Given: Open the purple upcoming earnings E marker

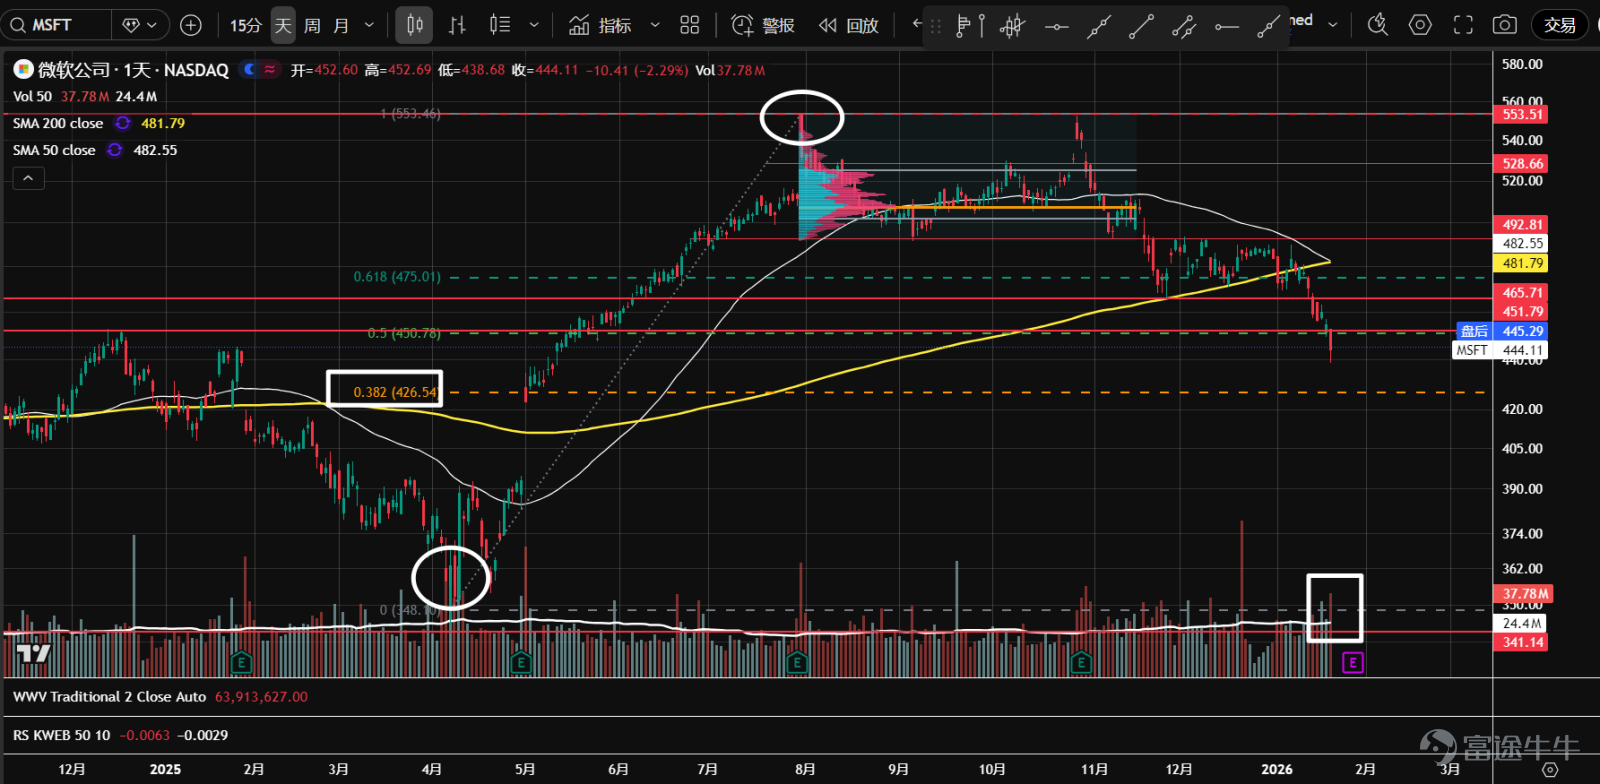Looking at the screenshot, I should click(1352, 662).
